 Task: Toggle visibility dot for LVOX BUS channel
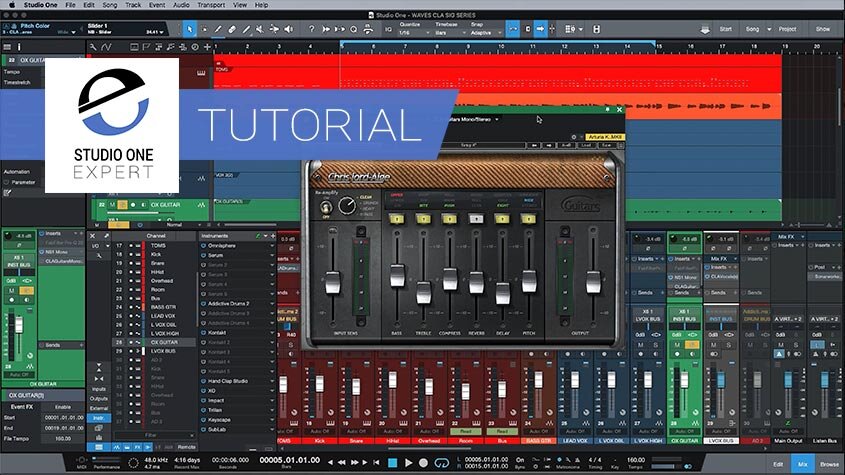pyautogui.click(x=131, y=351)
